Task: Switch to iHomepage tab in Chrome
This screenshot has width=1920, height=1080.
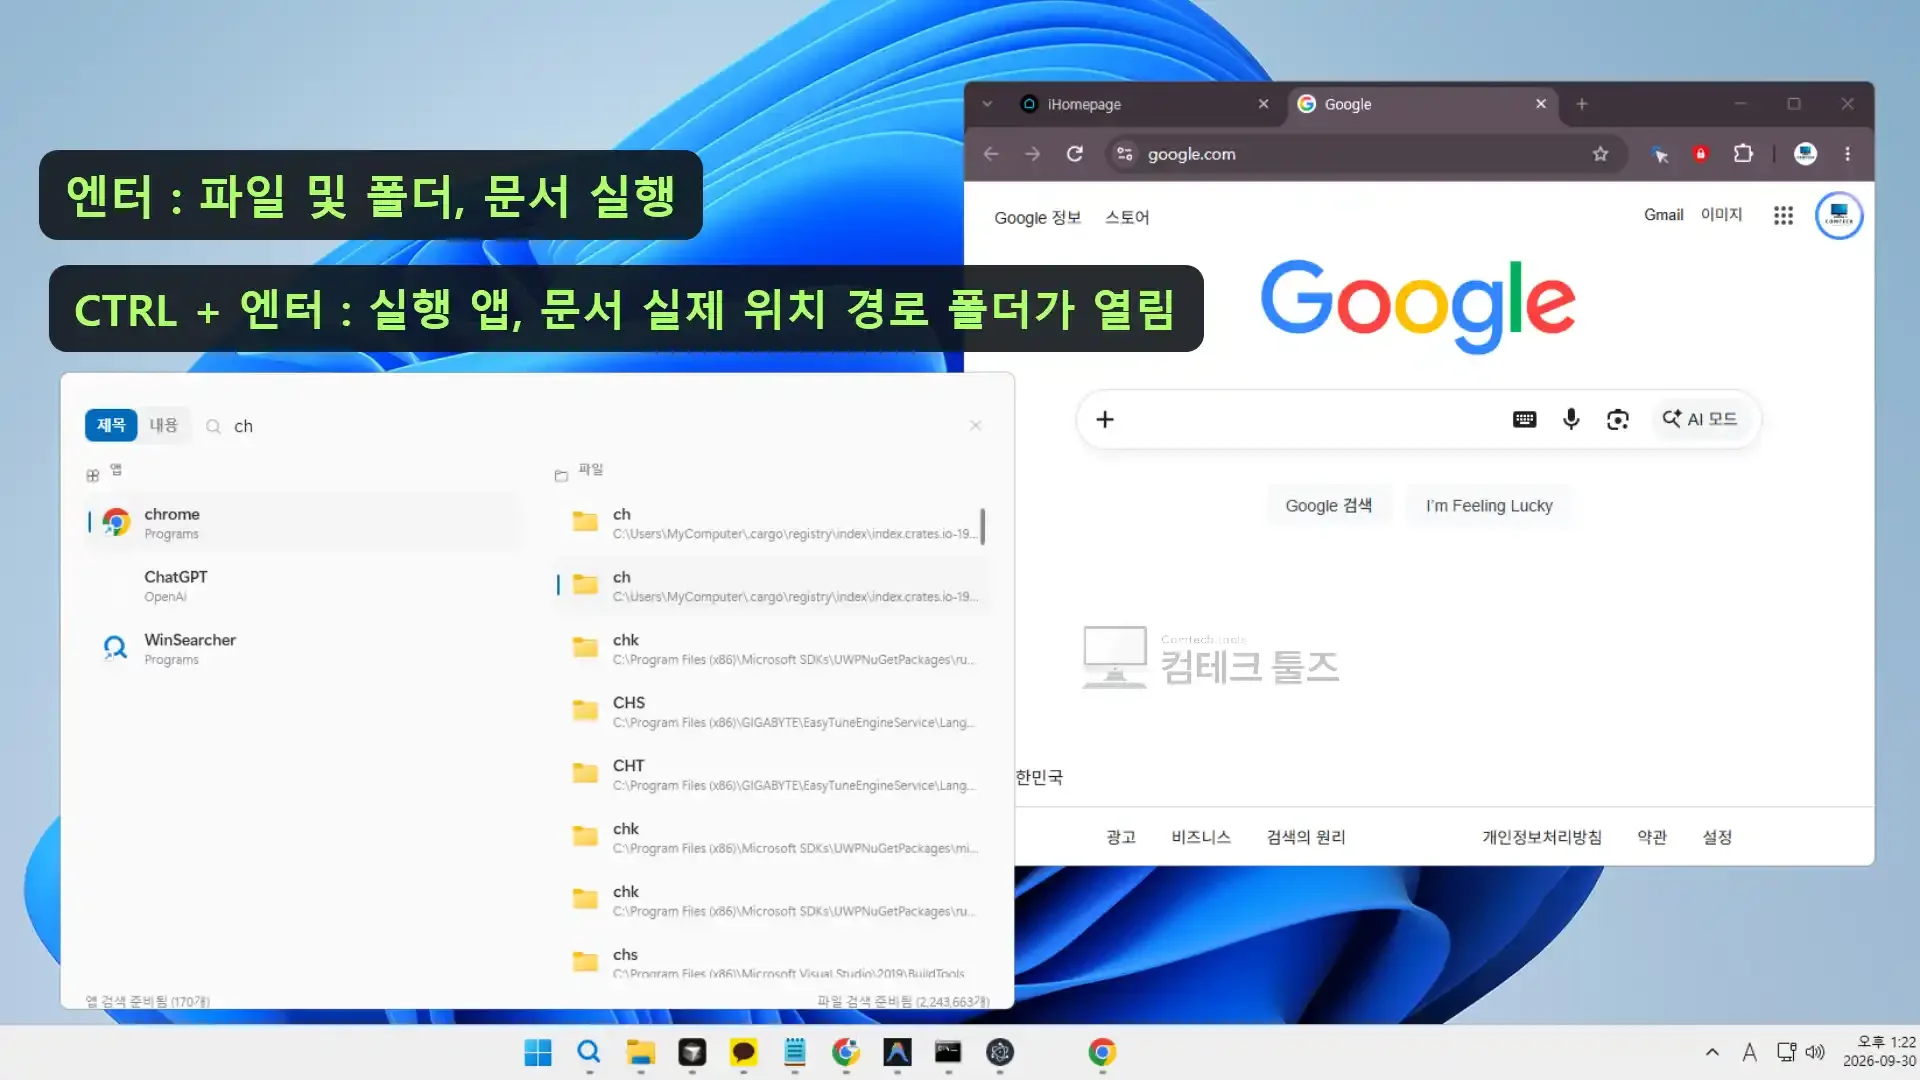Action: 1140,104
